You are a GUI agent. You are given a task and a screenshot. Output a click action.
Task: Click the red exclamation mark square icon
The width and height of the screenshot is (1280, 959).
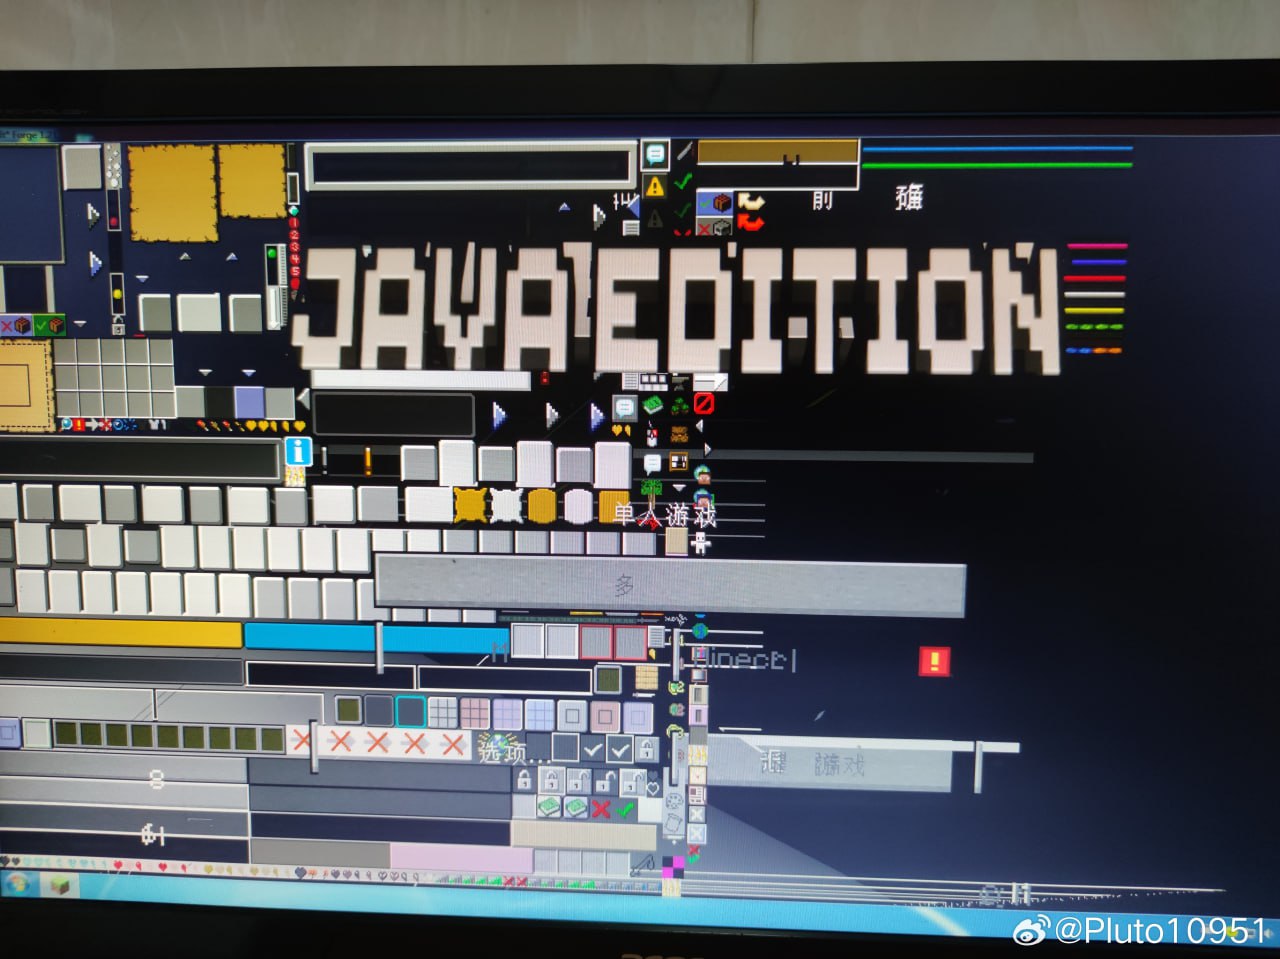click(934, 661)
